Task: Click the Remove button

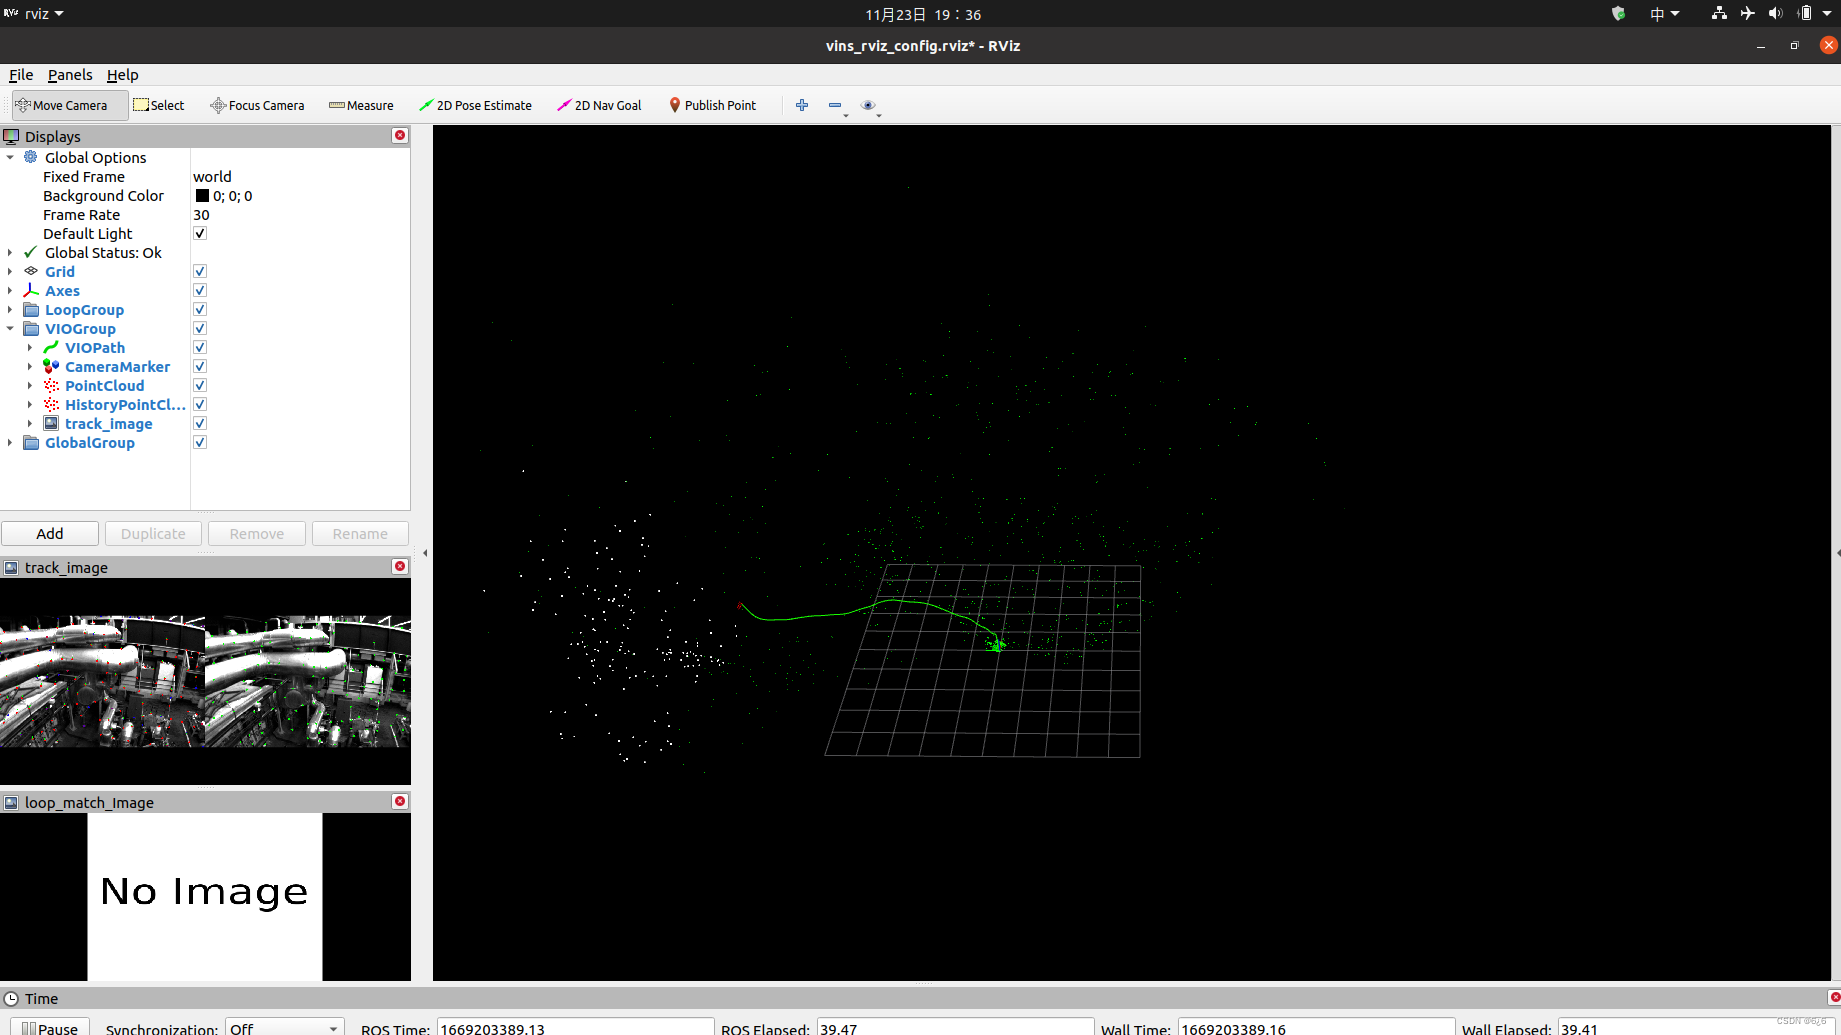Action: [257, 533]
